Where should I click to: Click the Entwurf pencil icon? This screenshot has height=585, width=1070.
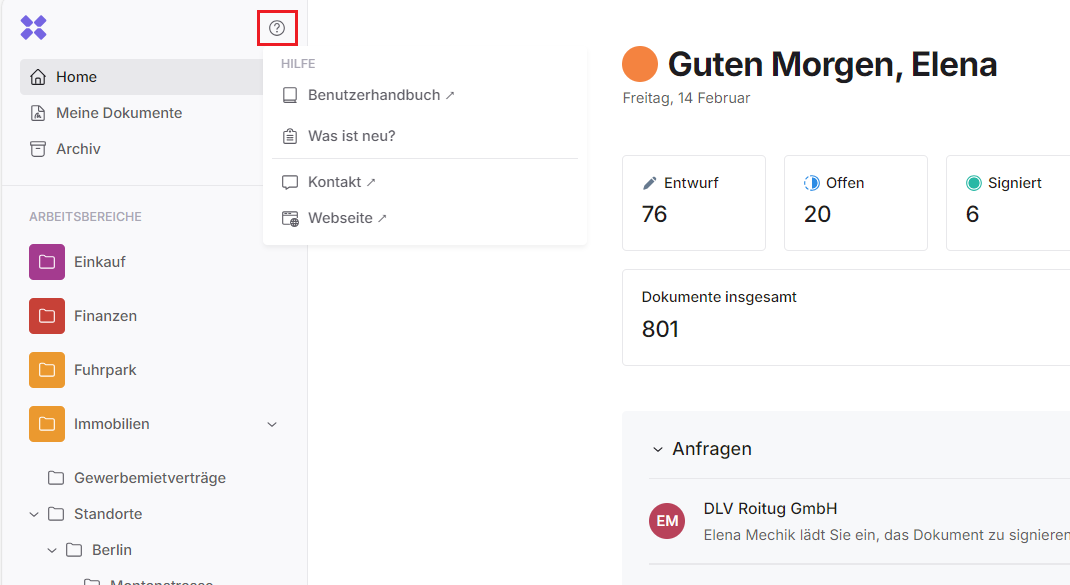tap(650, 183)
